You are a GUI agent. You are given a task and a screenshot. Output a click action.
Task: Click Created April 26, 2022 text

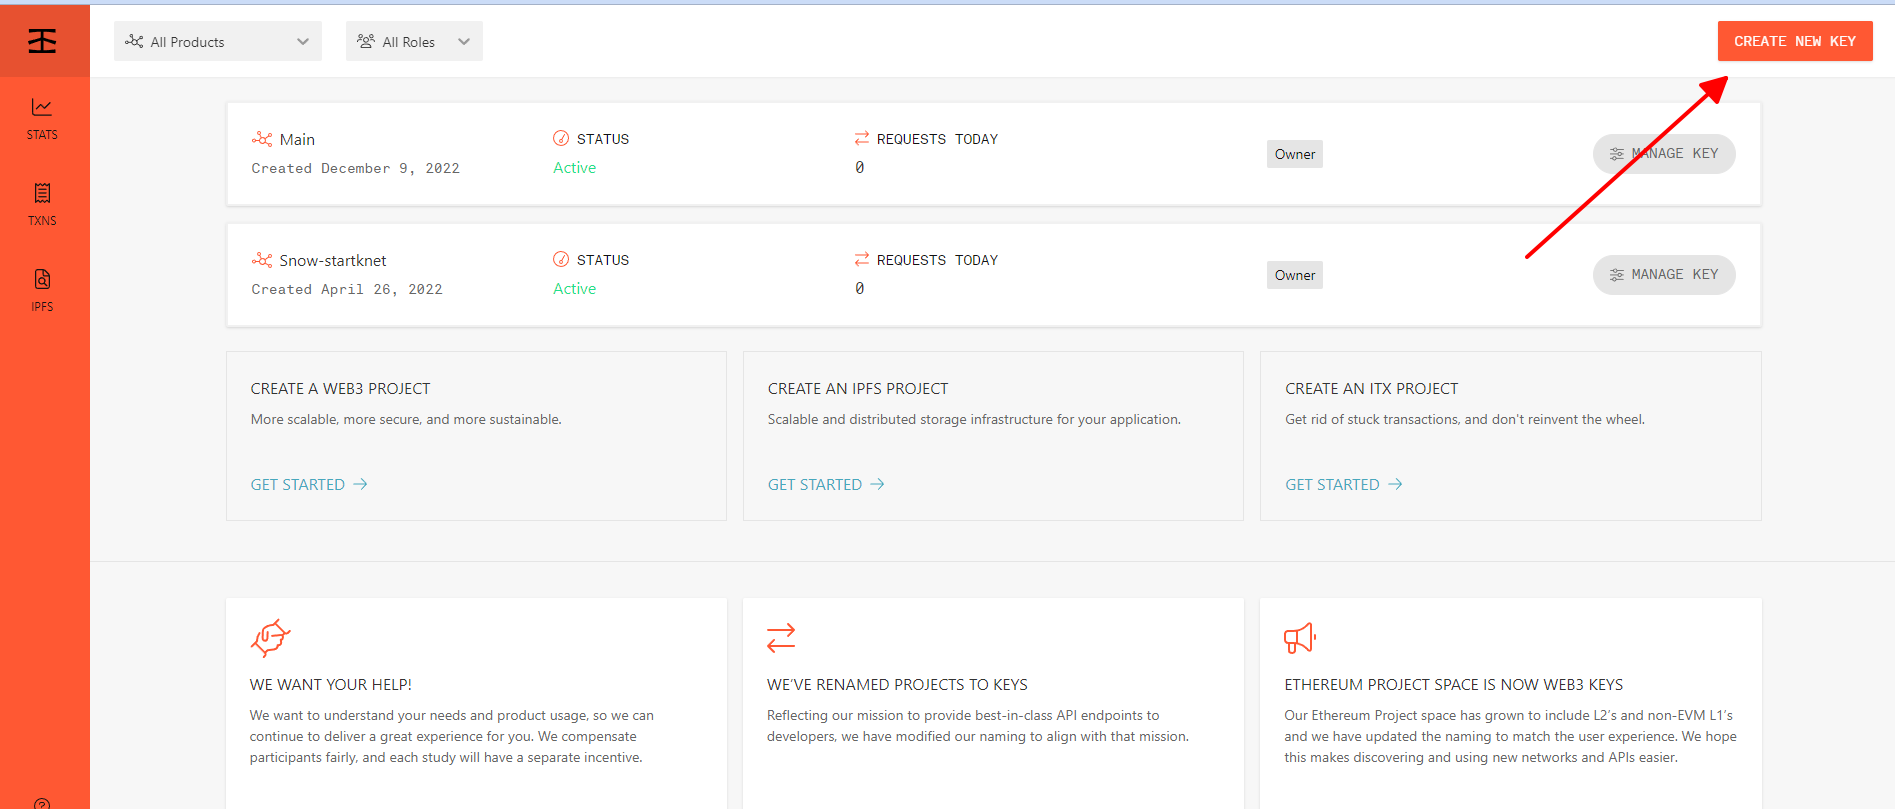tap(347, 290)
